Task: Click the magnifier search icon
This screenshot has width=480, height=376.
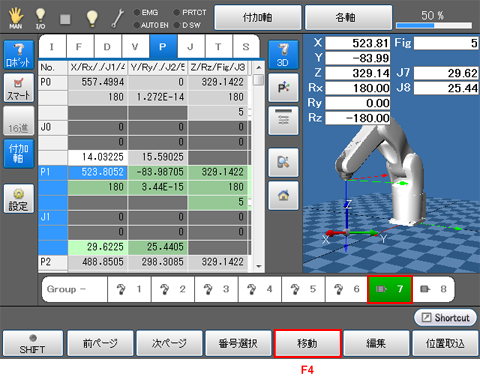Action: click(283, 162)
